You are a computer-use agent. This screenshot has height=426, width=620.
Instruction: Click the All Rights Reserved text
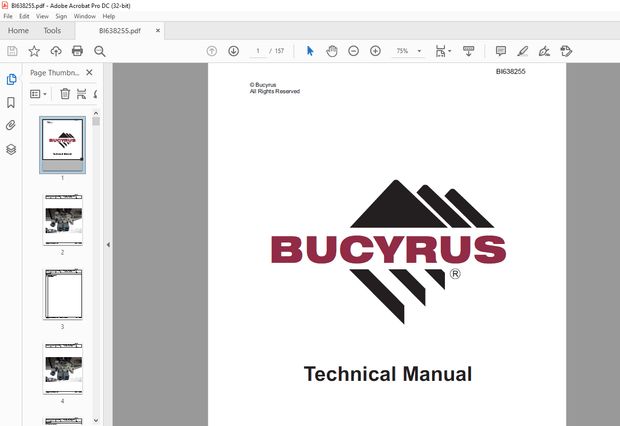(x=275, y=91)
